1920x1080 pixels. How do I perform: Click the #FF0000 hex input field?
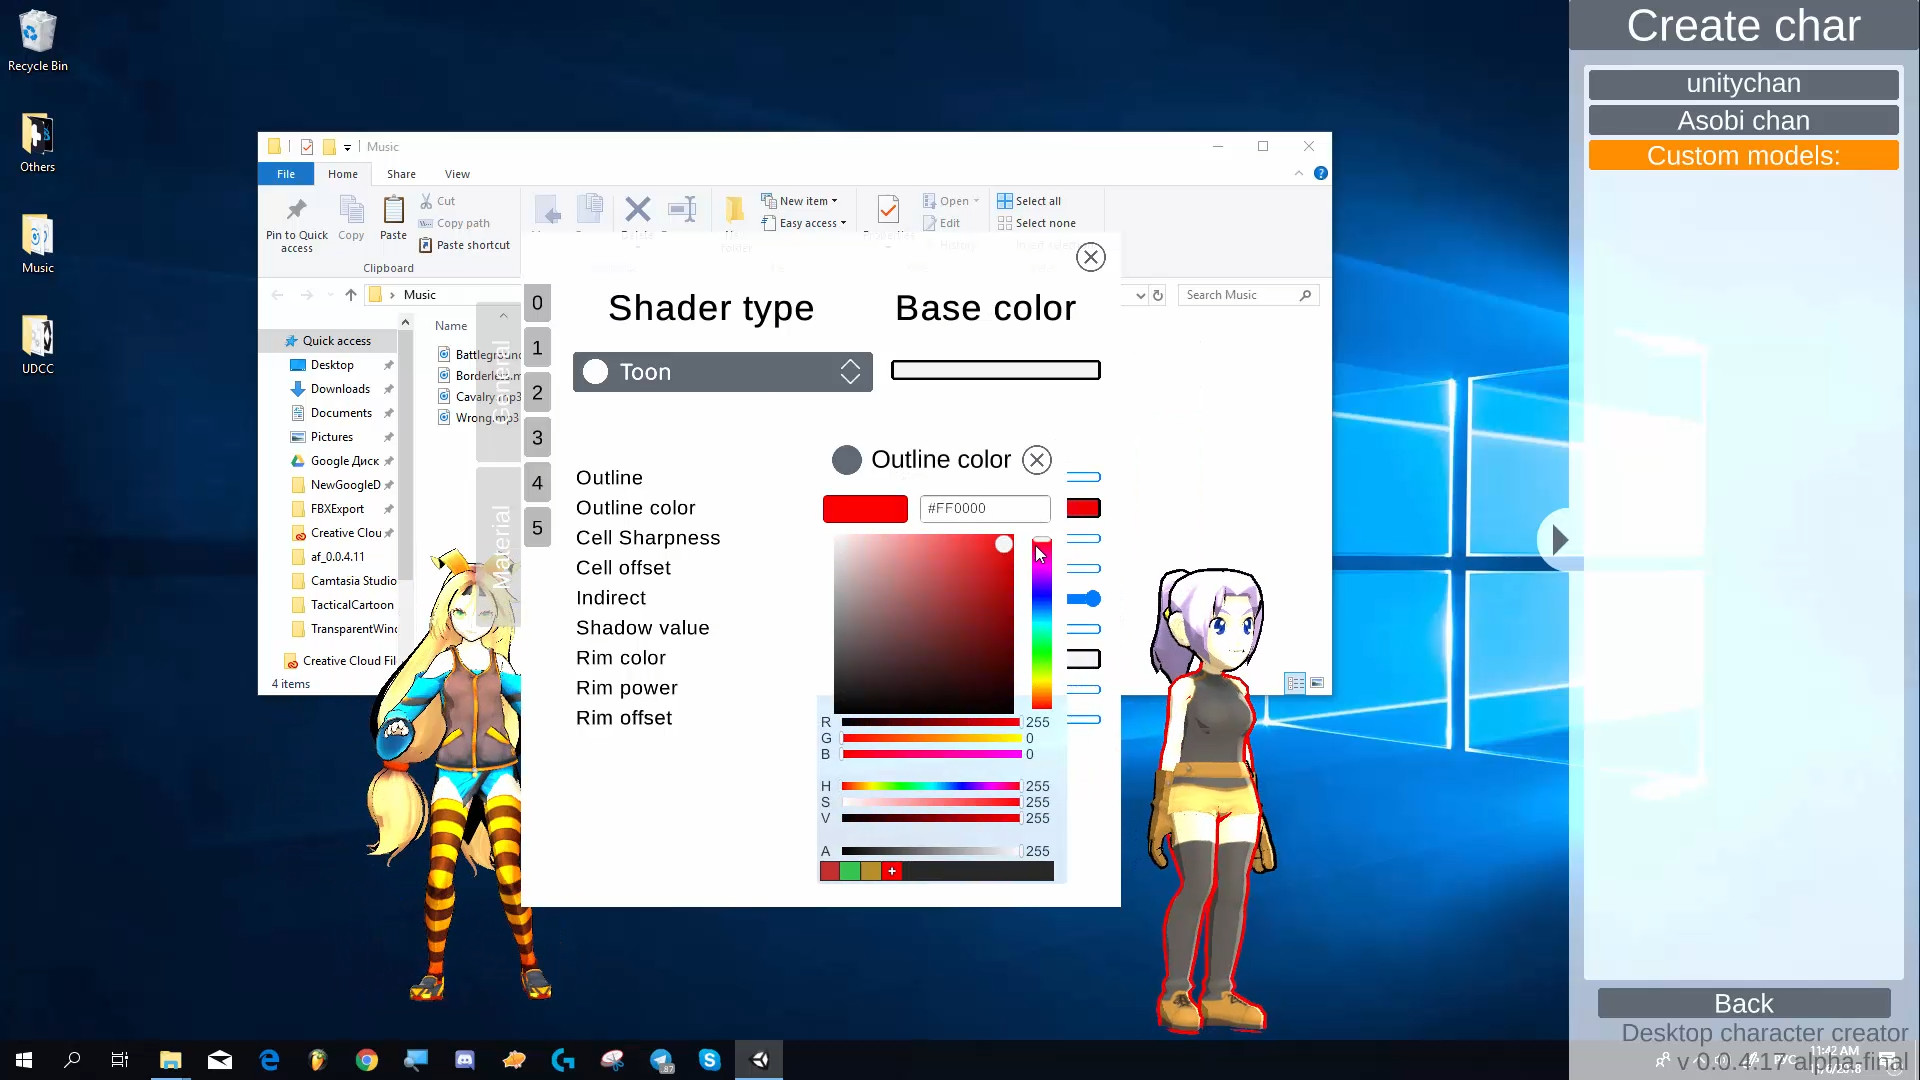coord(985,508)
